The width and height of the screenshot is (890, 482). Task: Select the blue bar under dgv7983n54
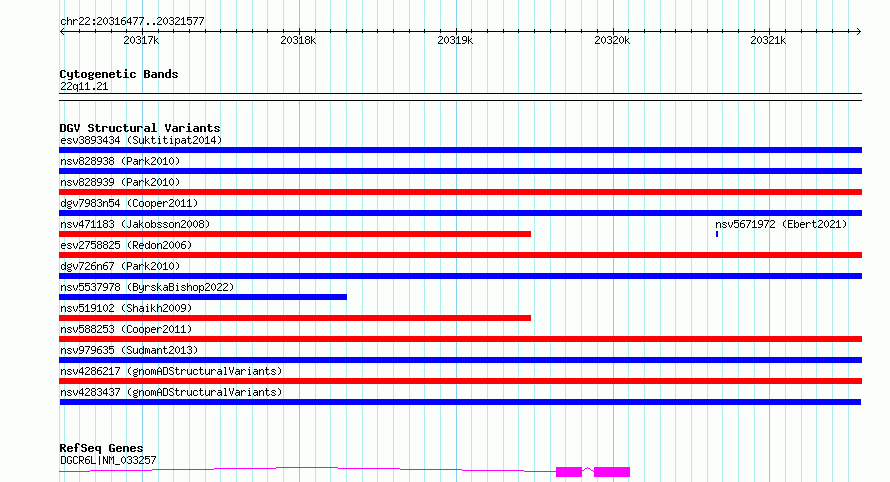[x=460, y=213]
